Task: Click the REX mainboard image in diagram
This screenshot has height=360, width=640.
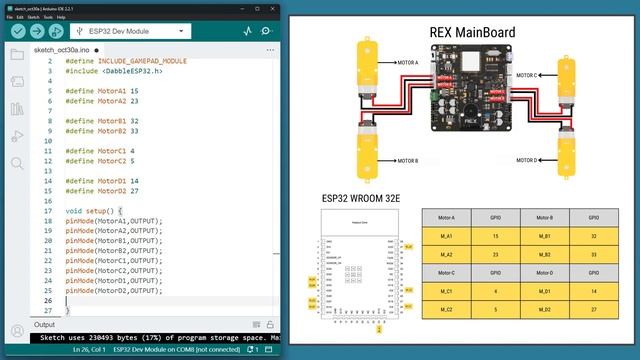Action: click(471, 88)
